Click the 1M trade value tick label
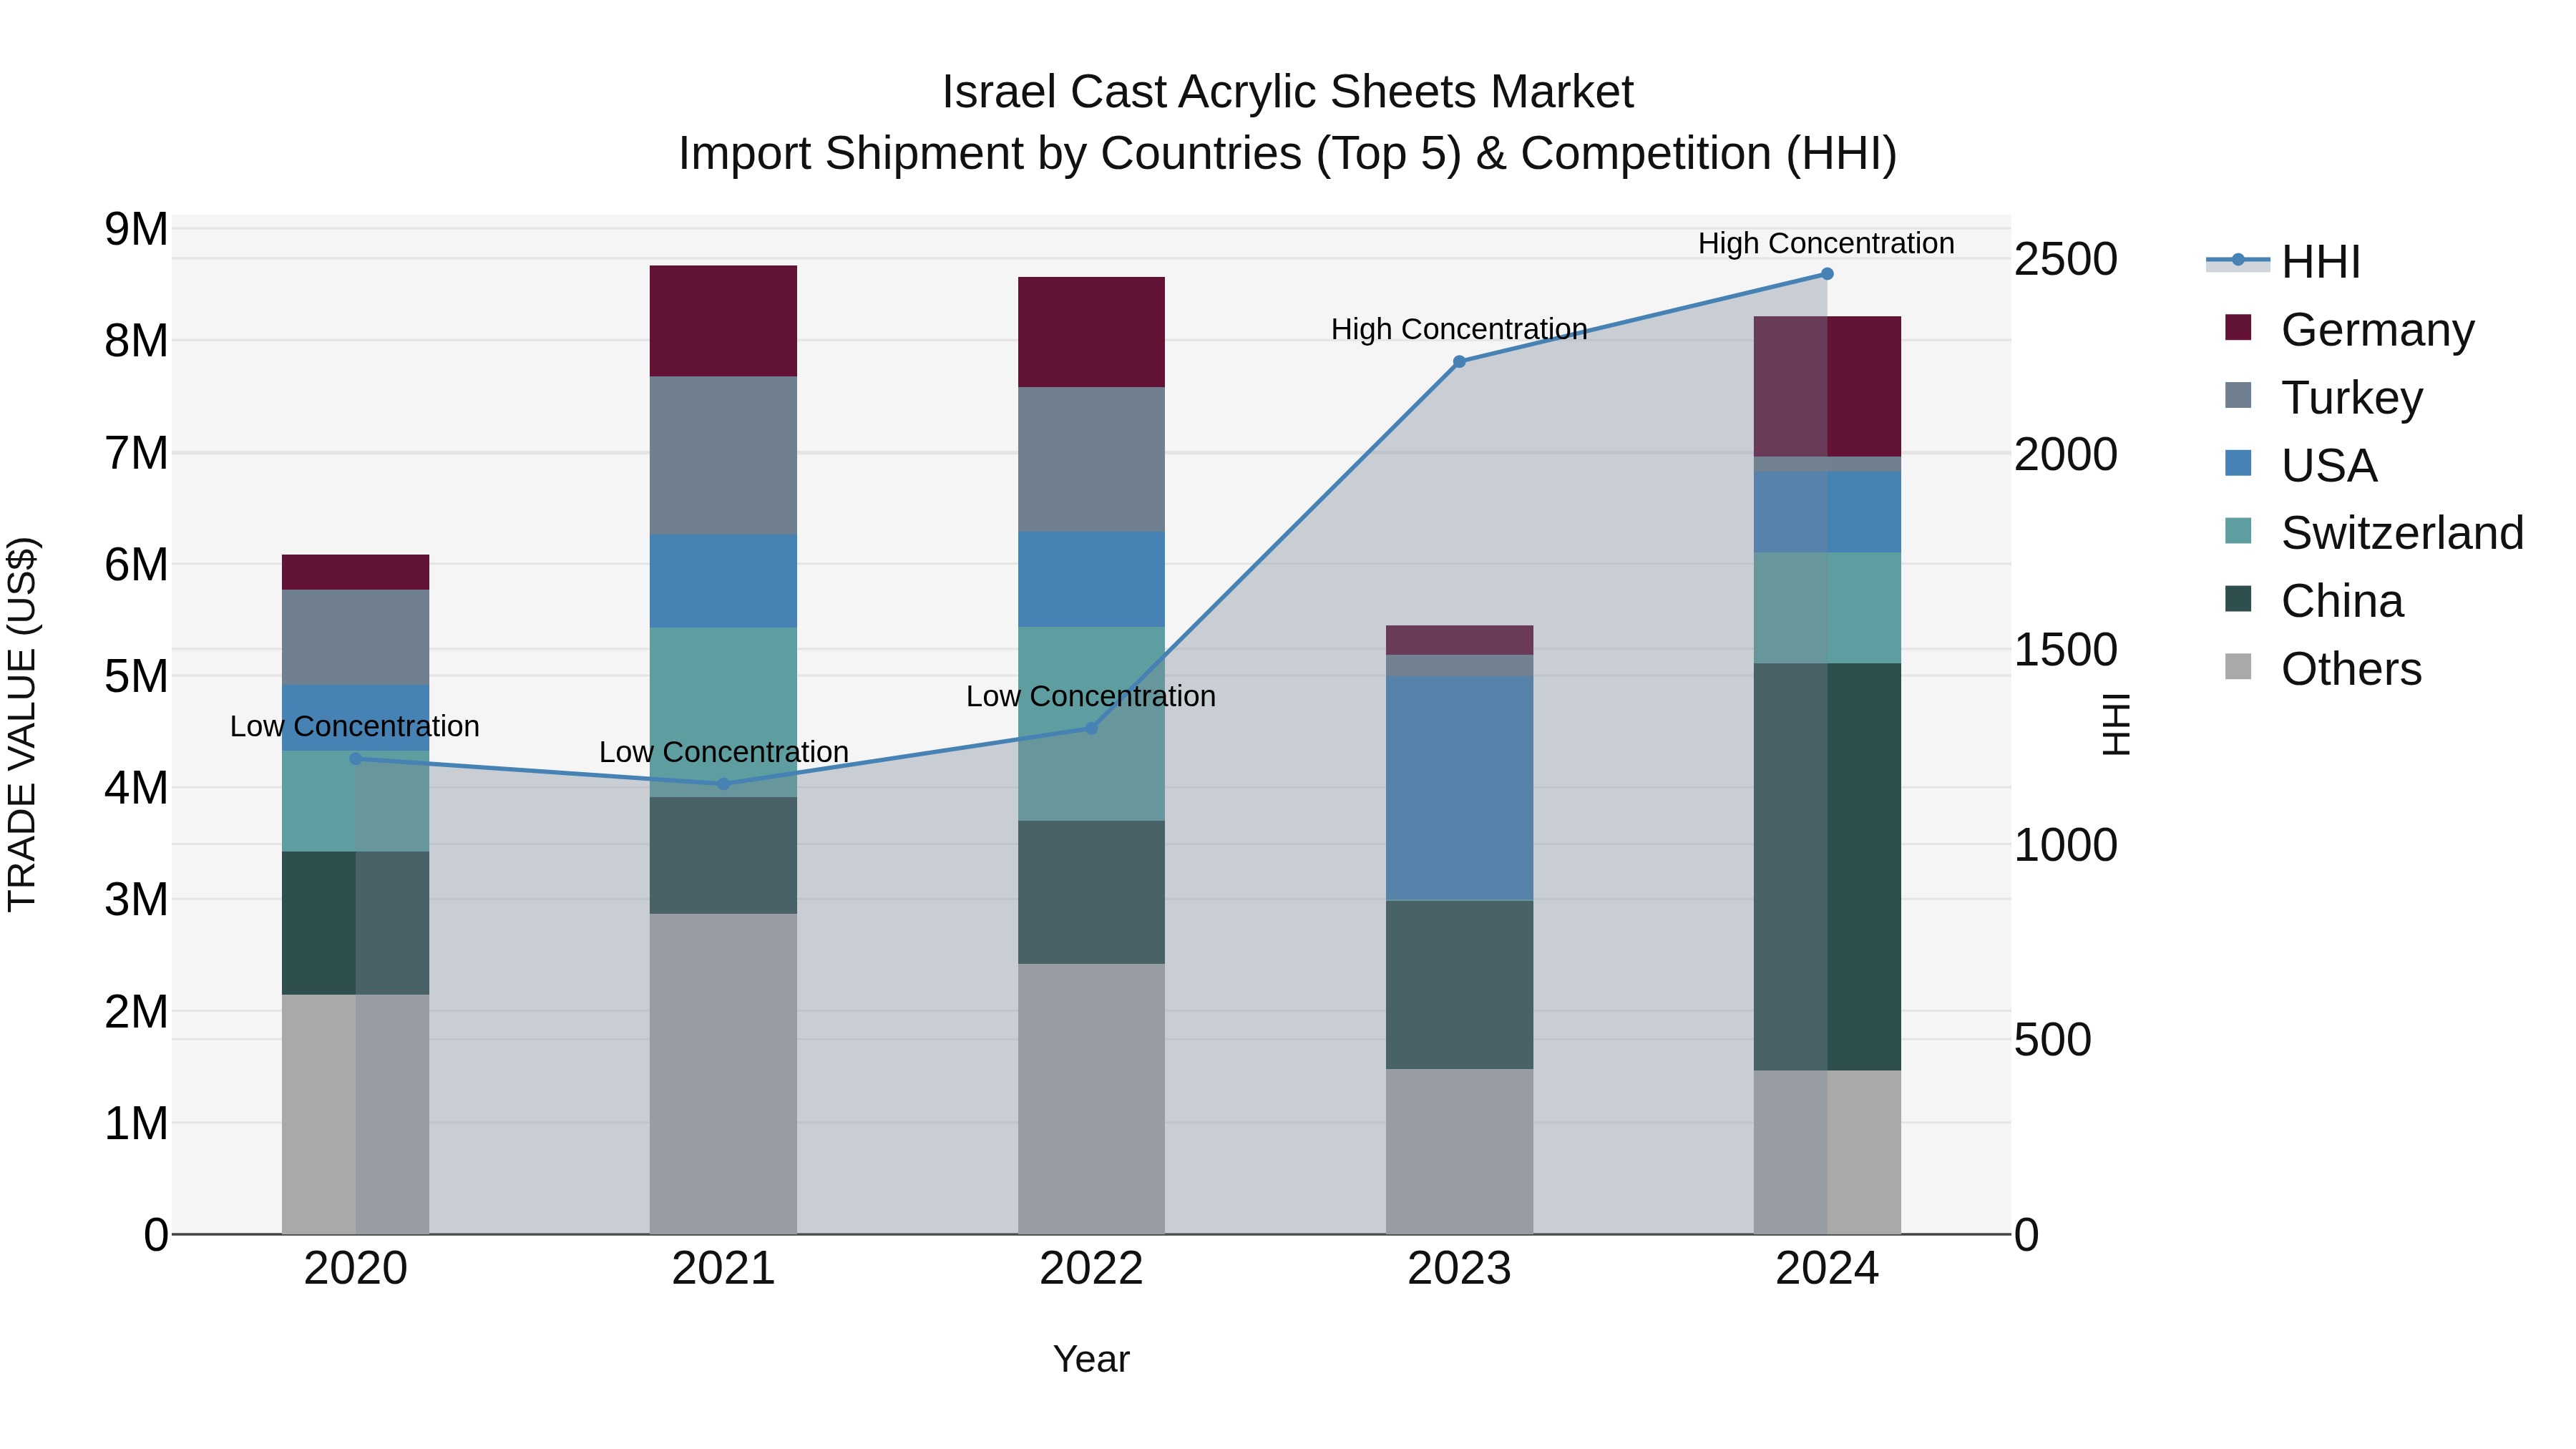Screen dimensions: 2576x1449 click(136, 1123)
